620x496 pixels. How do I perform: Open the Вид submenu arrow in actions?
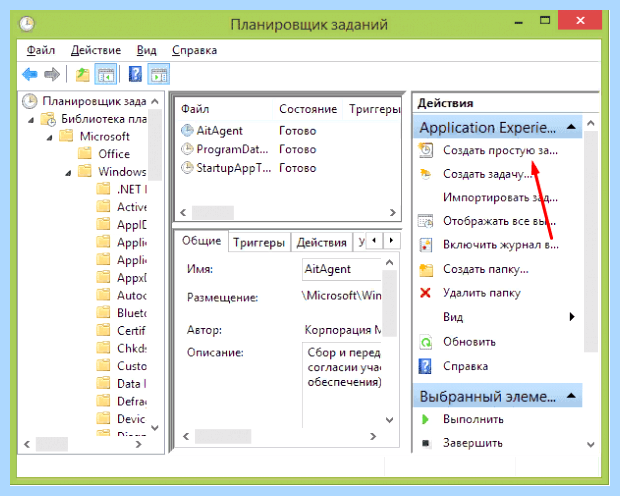[x=572, y=316]
